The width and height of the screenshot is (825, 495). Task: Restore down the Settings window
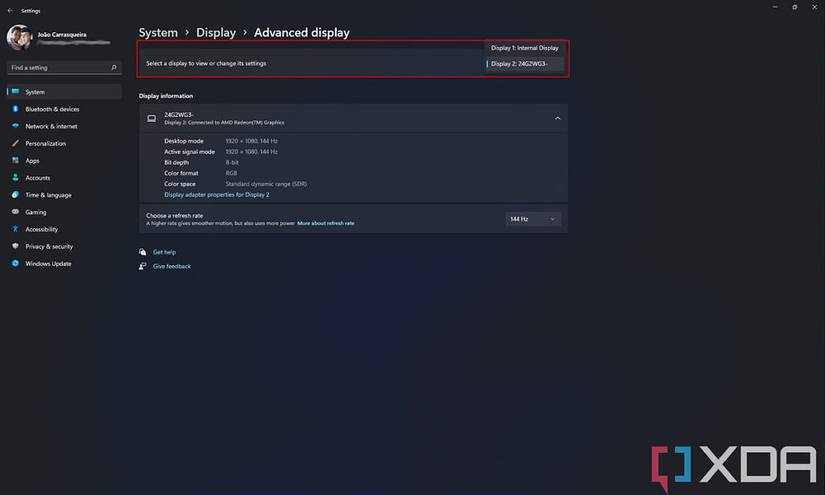pyautogui.click(x=794, y=7)
